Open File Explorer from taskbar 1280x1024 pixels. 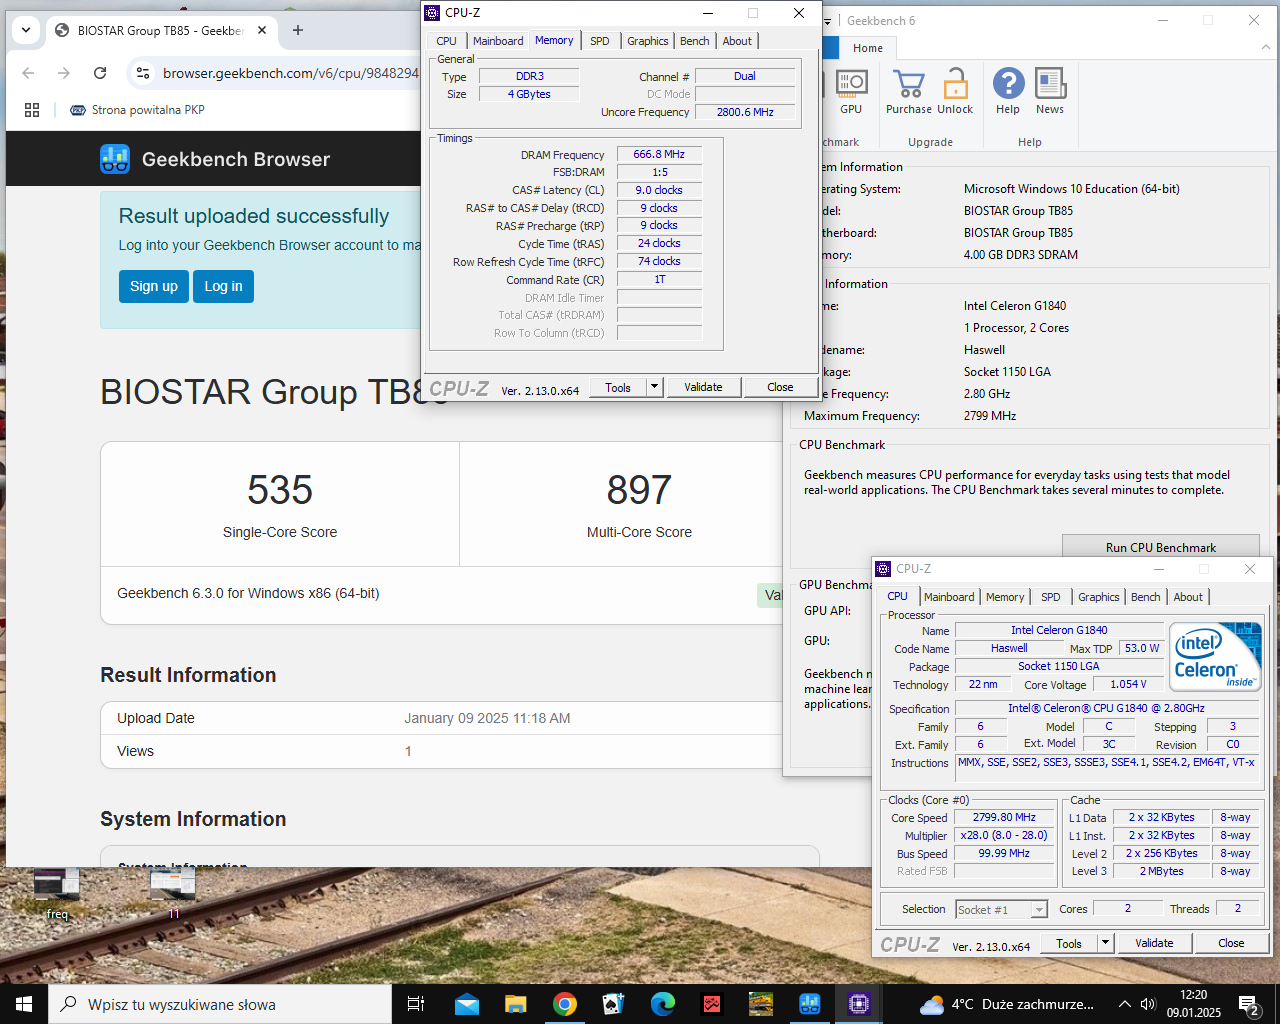pyautogui.click(x=516, y=1004)
